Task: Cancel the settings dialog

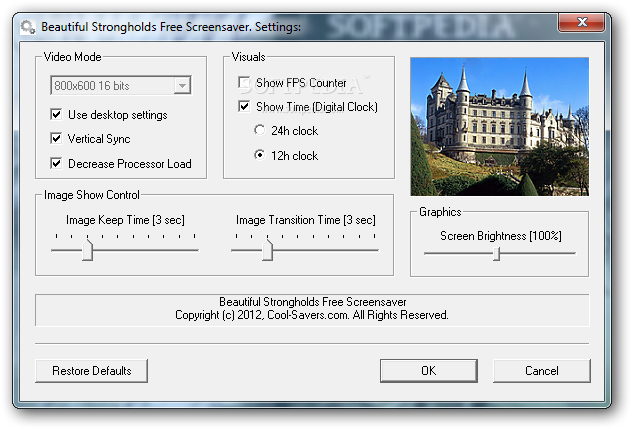Action: pyautogui.click(x=542, y=371)
